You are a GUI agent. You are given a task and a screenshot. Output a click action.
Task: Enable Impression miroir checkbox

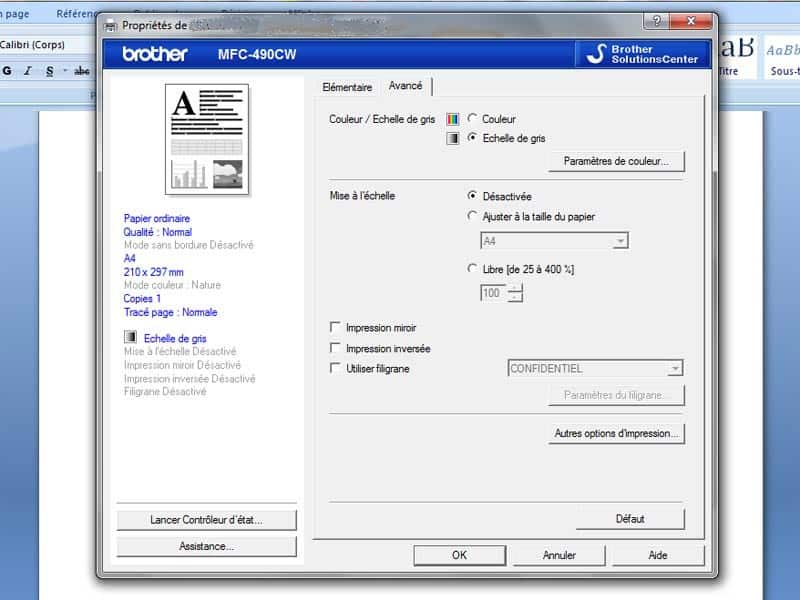click(x=335, y=327)
